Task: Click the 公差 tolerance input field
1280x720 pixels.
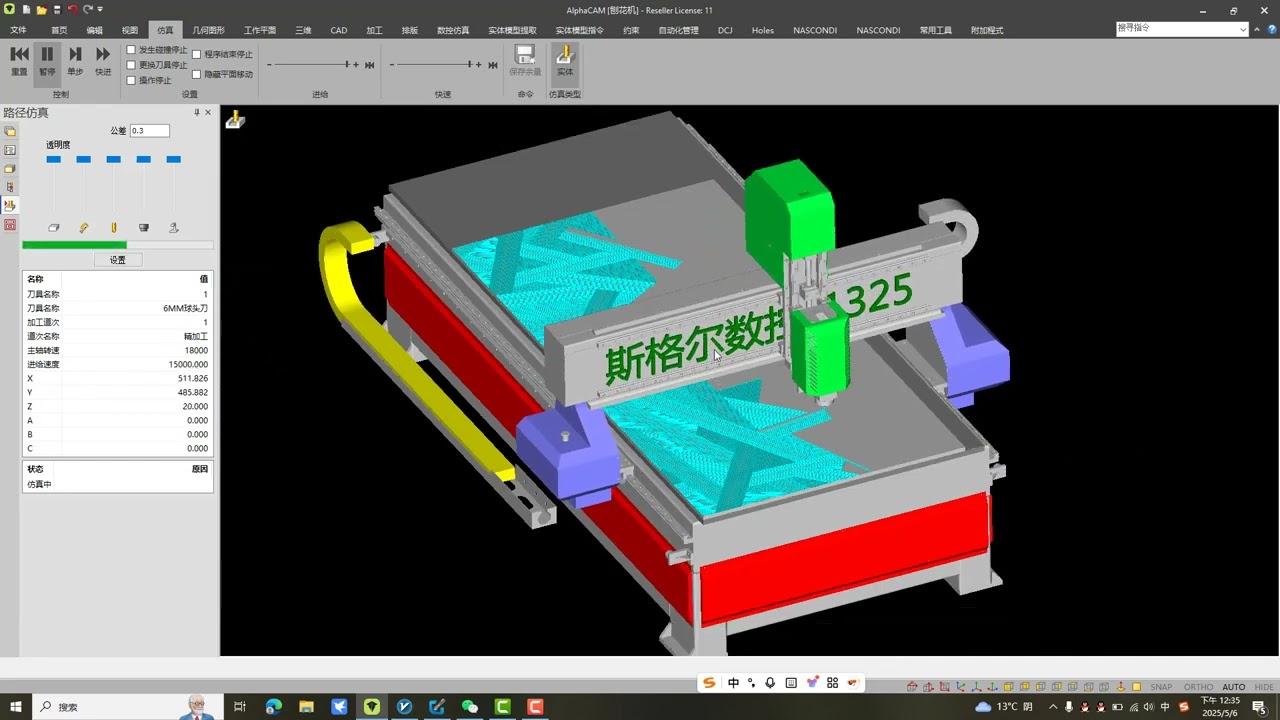Action: point(150,131)
